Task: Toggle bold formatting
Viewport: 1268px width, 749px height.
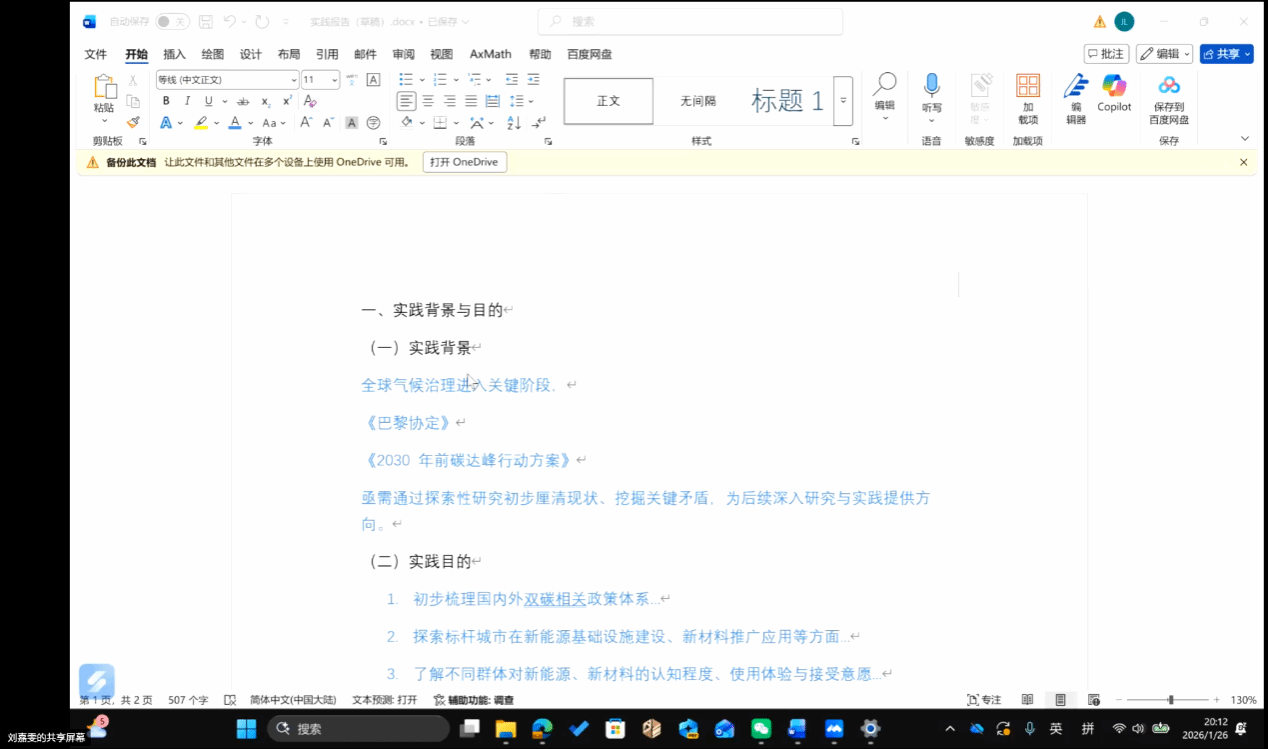Action: (x=166, y=101)
